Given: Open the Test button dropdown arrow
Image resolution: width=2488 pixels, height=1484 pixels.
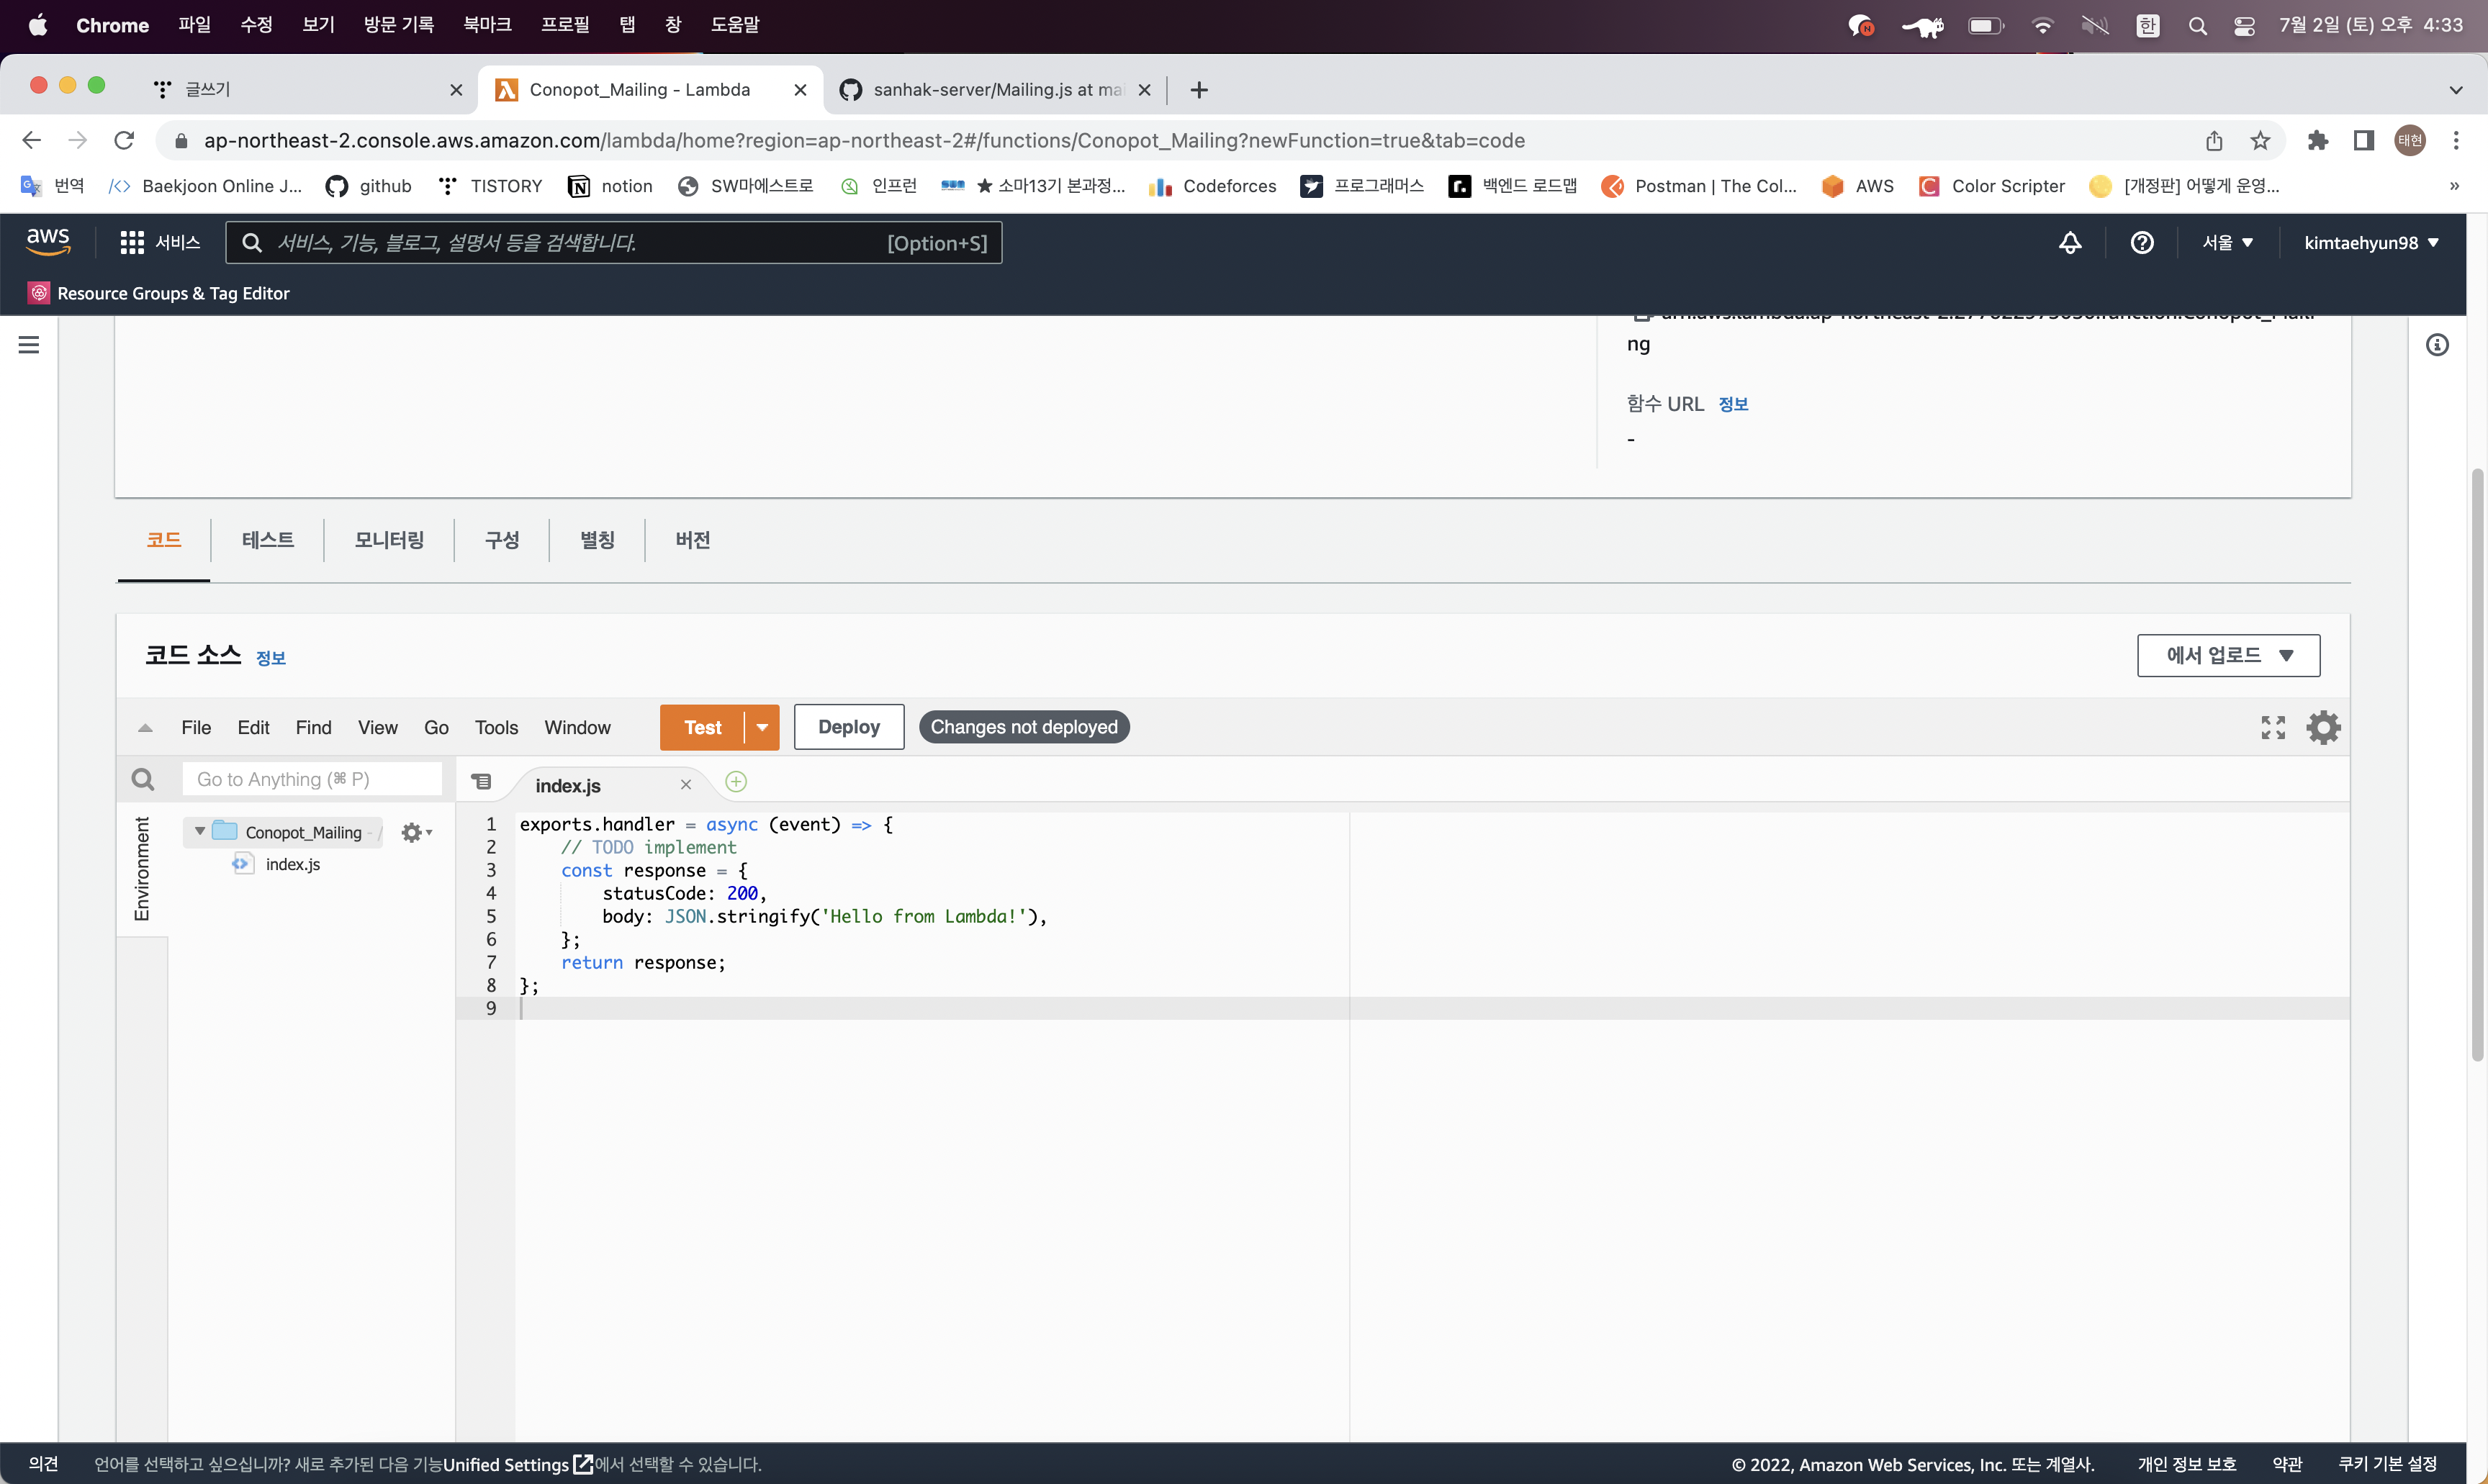Looking at the screenshot, I should tap(762, 727).
